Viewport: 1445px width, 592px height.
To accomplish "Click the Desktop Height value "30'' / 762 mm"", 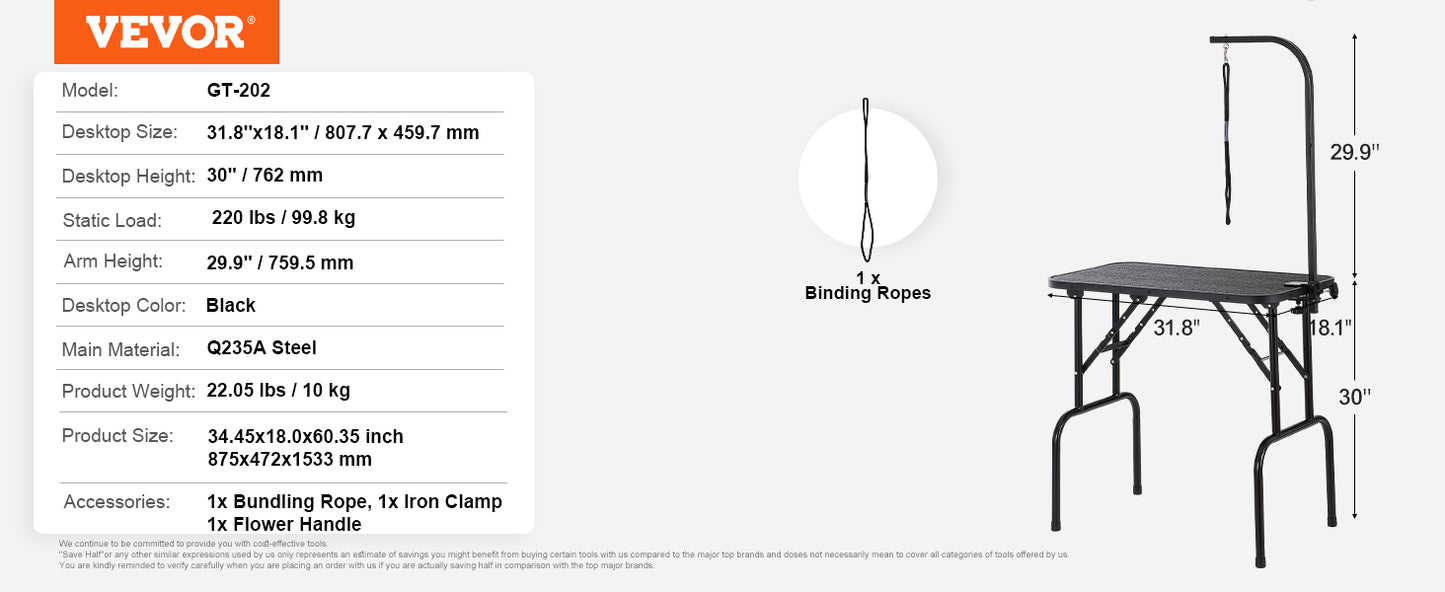I will pyautogui.click(x=264, y=175).
